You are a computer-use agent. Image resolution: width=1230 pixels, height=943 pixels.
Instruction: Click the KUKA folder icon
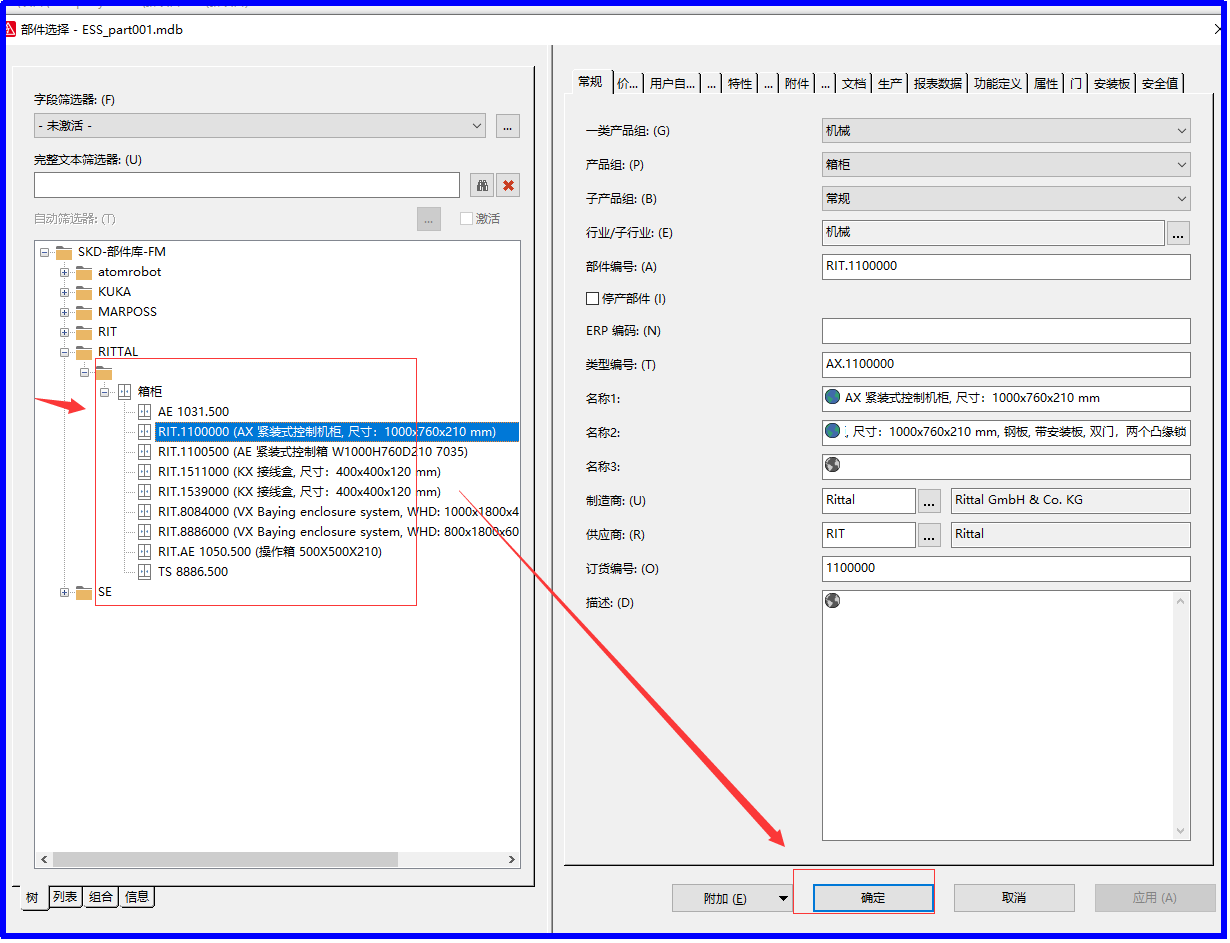[x=84, y=292]
